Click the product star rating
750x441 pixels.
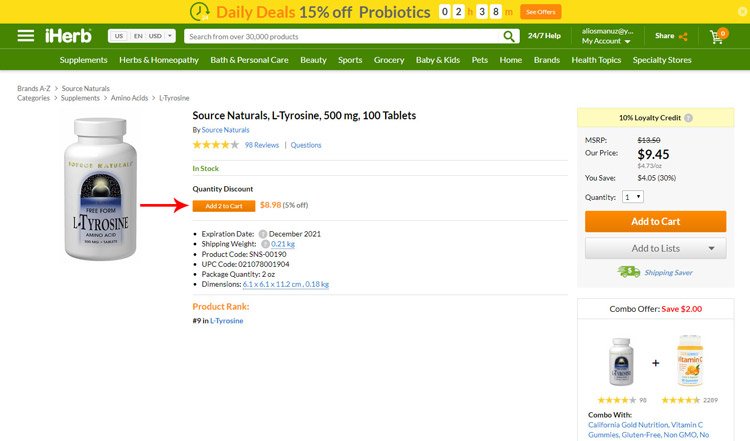click(x=215, y=144)
